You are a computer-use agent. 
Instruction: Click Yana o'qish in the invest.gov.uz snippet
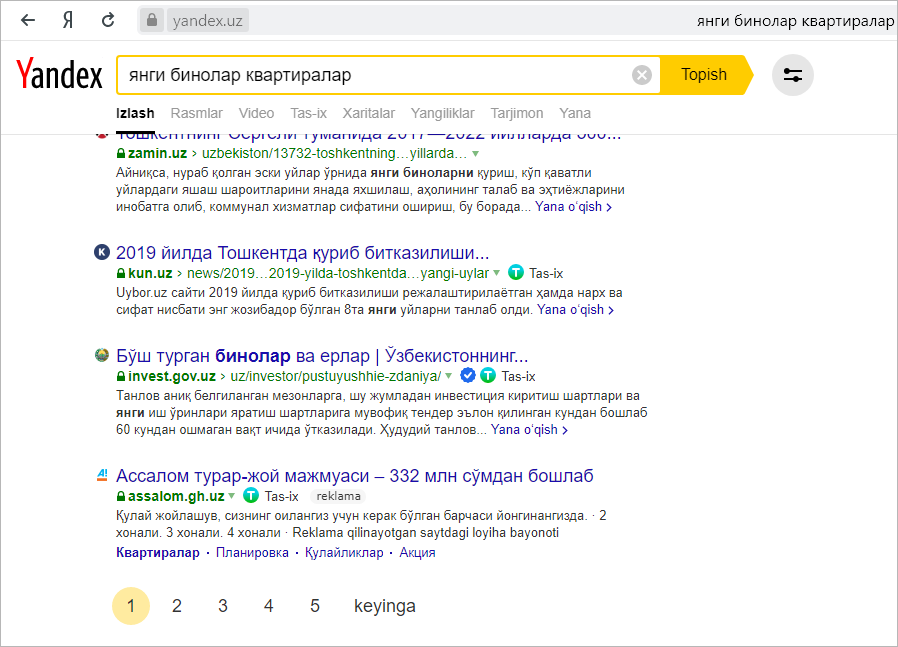coord(529,430)
